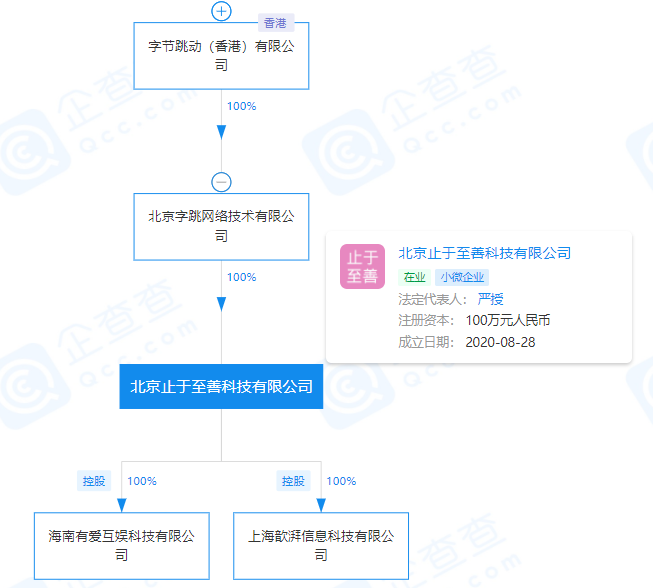Click the 法定代表人 label in the popup card
Image resolution: width=653 pixels, height=588 pixels.
(x=432, y=299)
